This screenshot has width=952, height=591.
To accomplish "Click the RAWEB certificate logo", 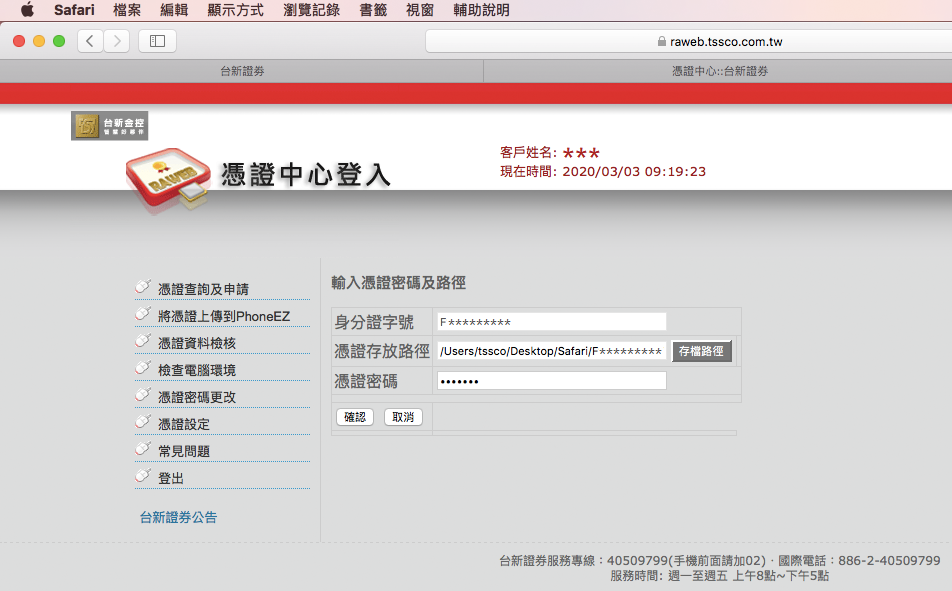I will [x=168, y=179].
